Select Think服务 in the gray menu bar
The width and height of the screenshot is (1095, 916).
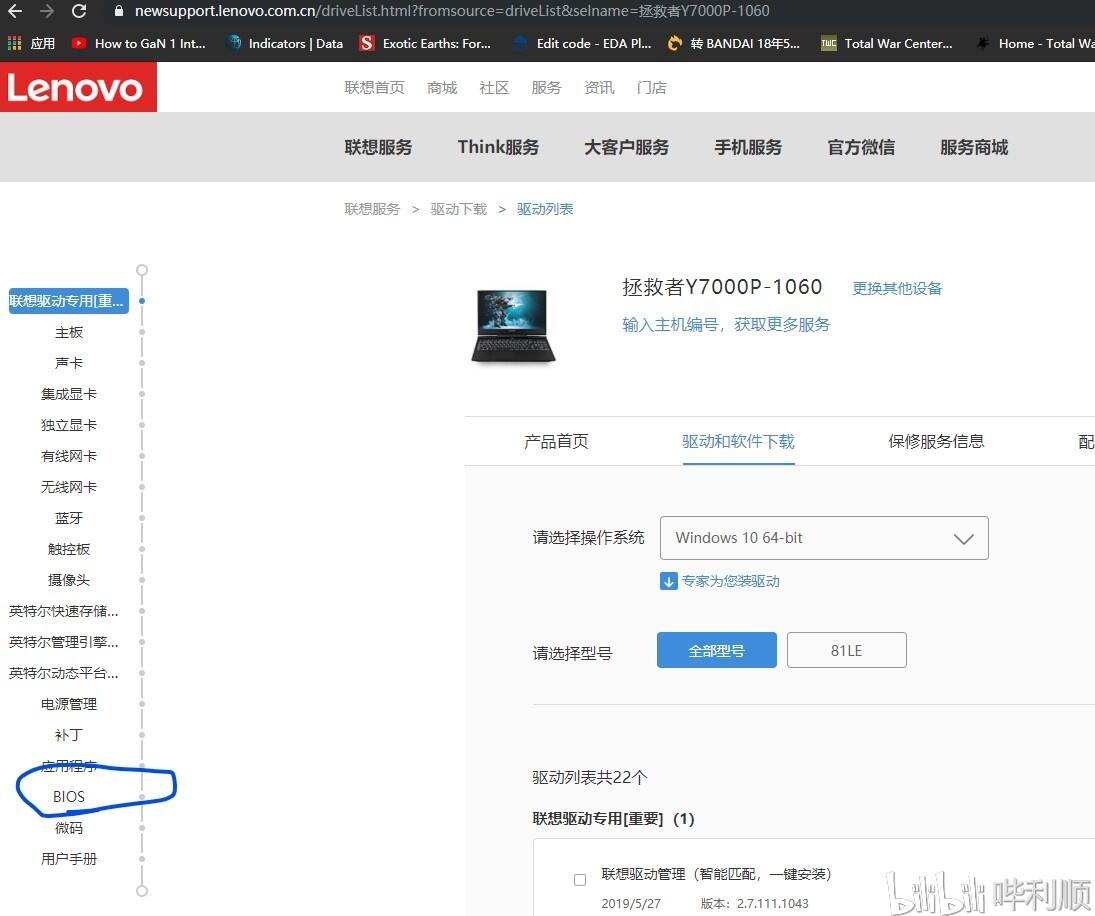(x=499, y=147)
